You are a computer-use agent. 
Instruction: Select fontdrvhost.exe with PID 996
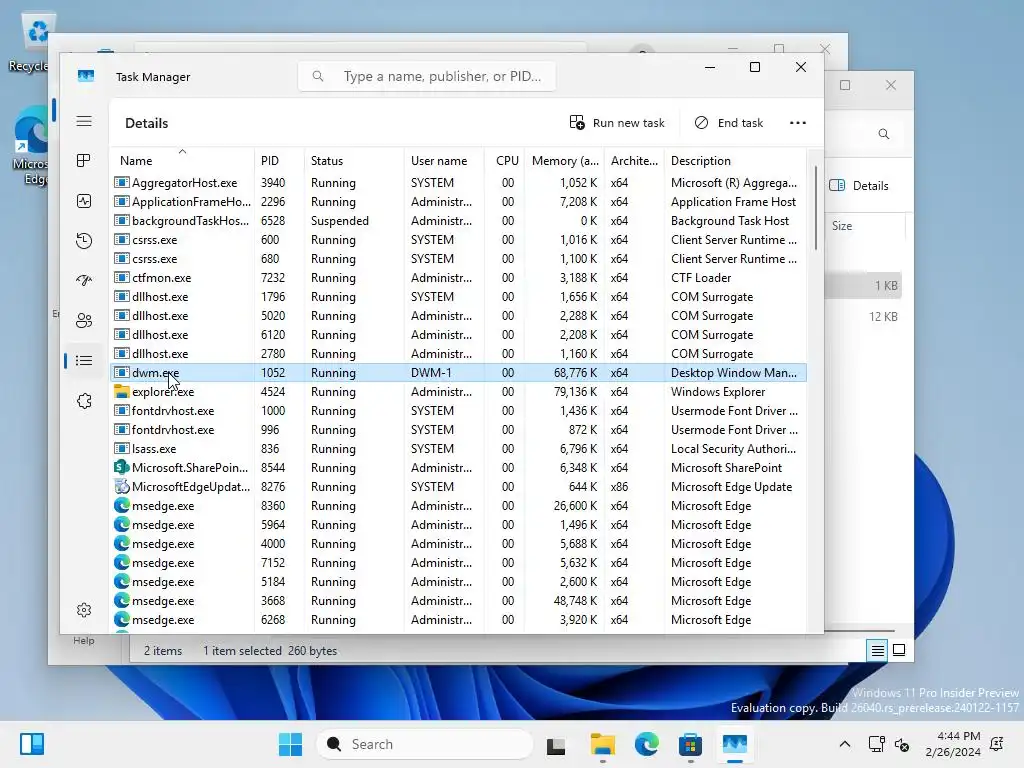pos(458,430)
